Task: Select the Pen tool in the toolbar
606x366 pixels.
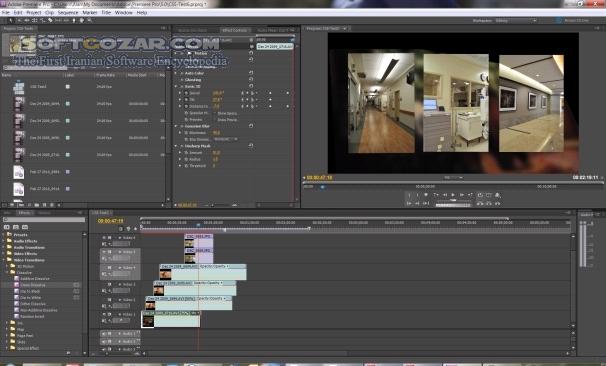Action: click(x=74, y=20)
